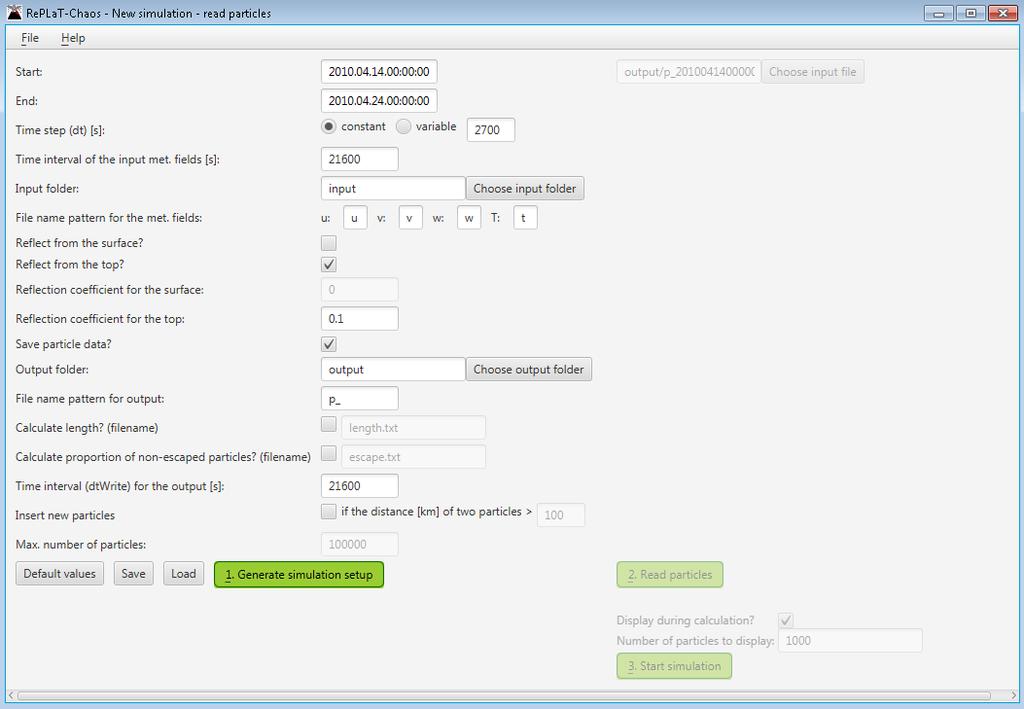Click Generate simulation setup button
Screen dimensions: 1024x709
pos(299,575)
